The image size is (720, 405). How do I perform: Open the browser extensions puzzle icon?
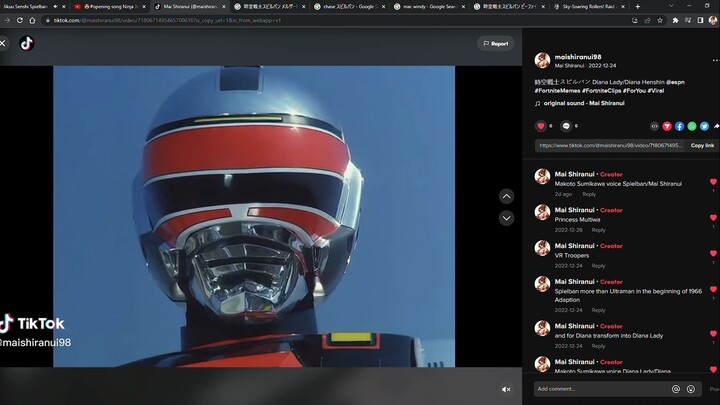[x=675, y=20]
